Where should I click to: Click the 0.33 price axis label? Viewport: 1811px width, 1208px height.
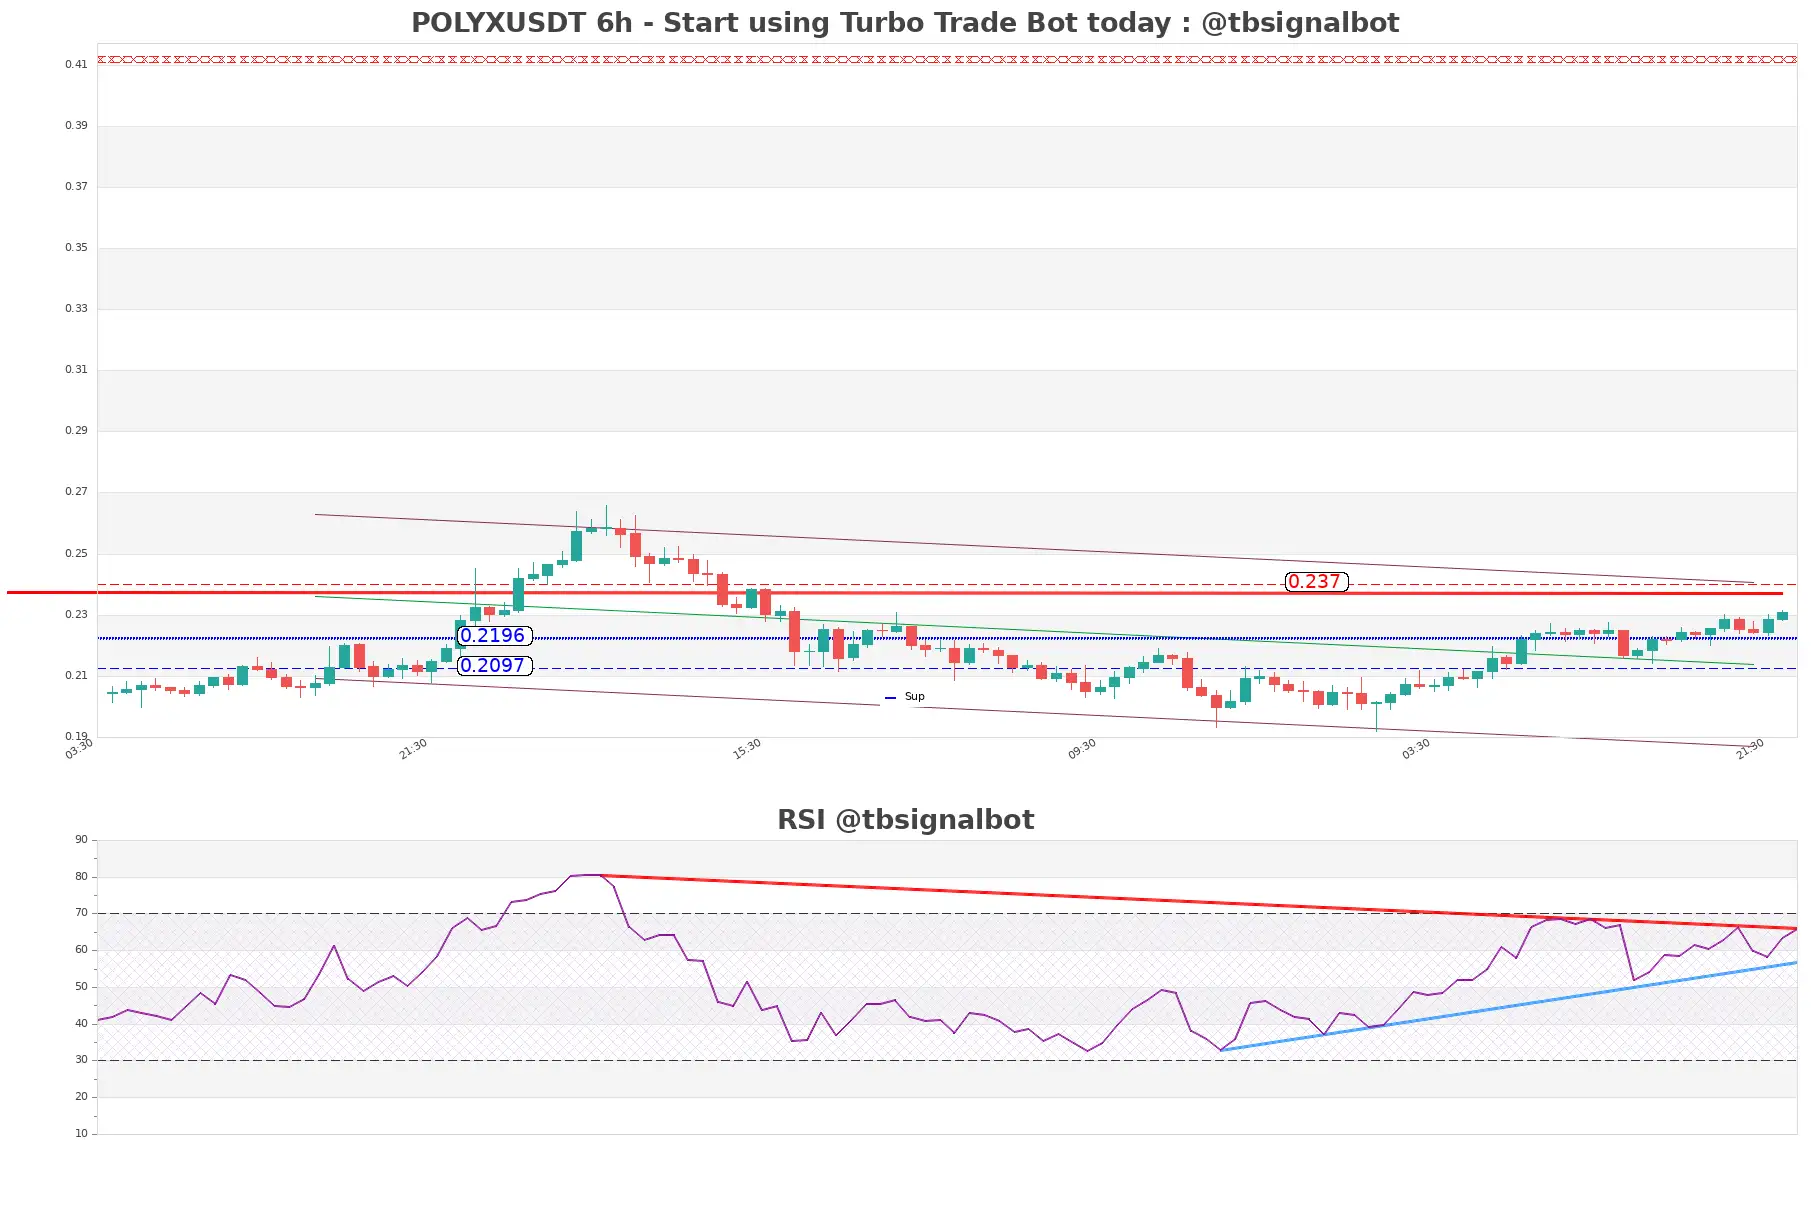point(76,308)
